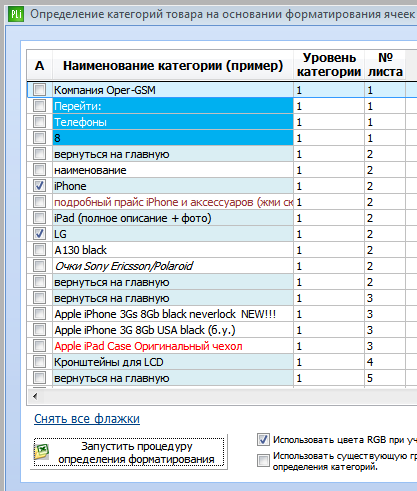Check the box for Очки Sony Ericsson/Polaroid row
The width and height of the screenshot is (417, 491).
pyautogui.click(x=40, y=266)
